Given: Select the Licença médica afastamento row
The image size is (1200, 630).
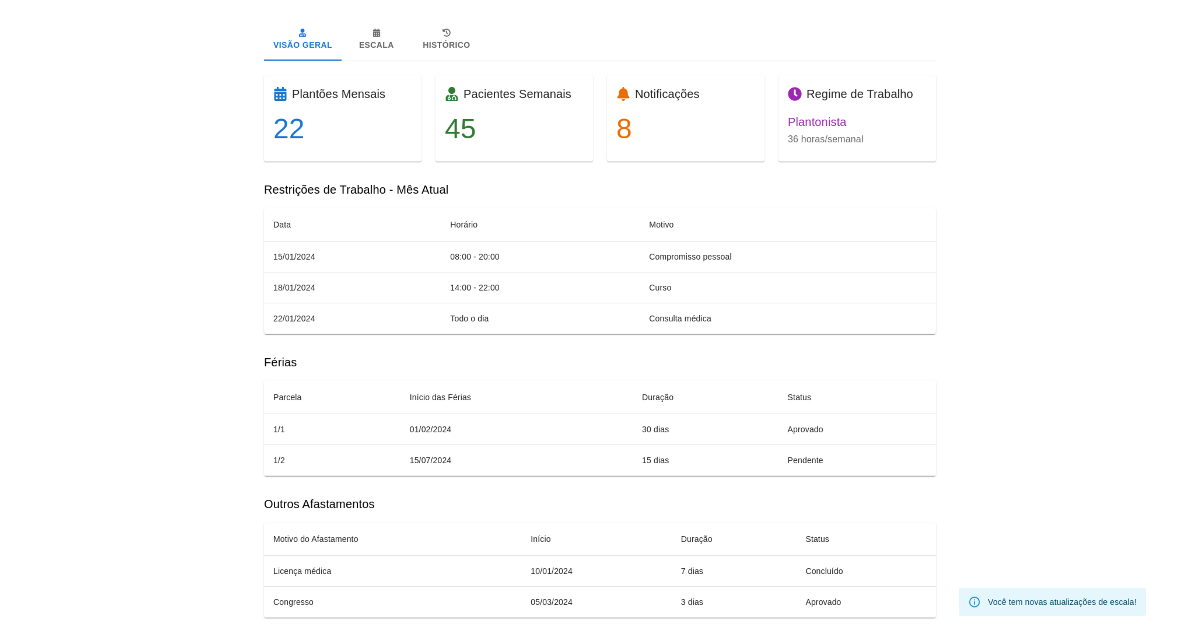Looking at the screenshot, I should (x=600, y=571).
